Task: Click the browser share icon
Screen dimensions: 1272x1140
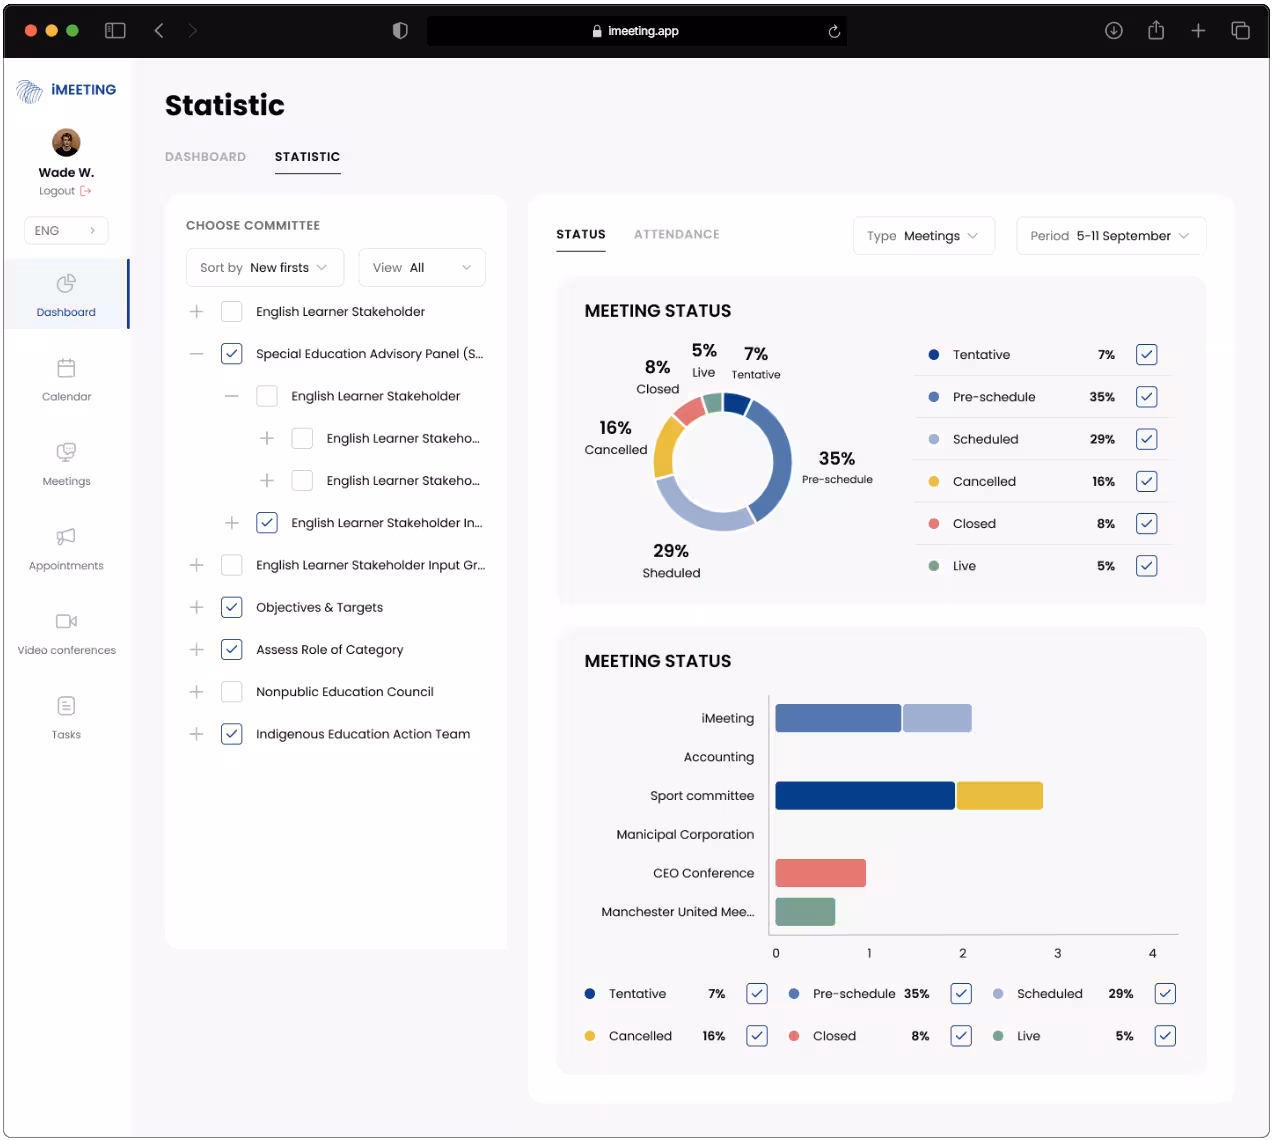Action: [1156, 30]
